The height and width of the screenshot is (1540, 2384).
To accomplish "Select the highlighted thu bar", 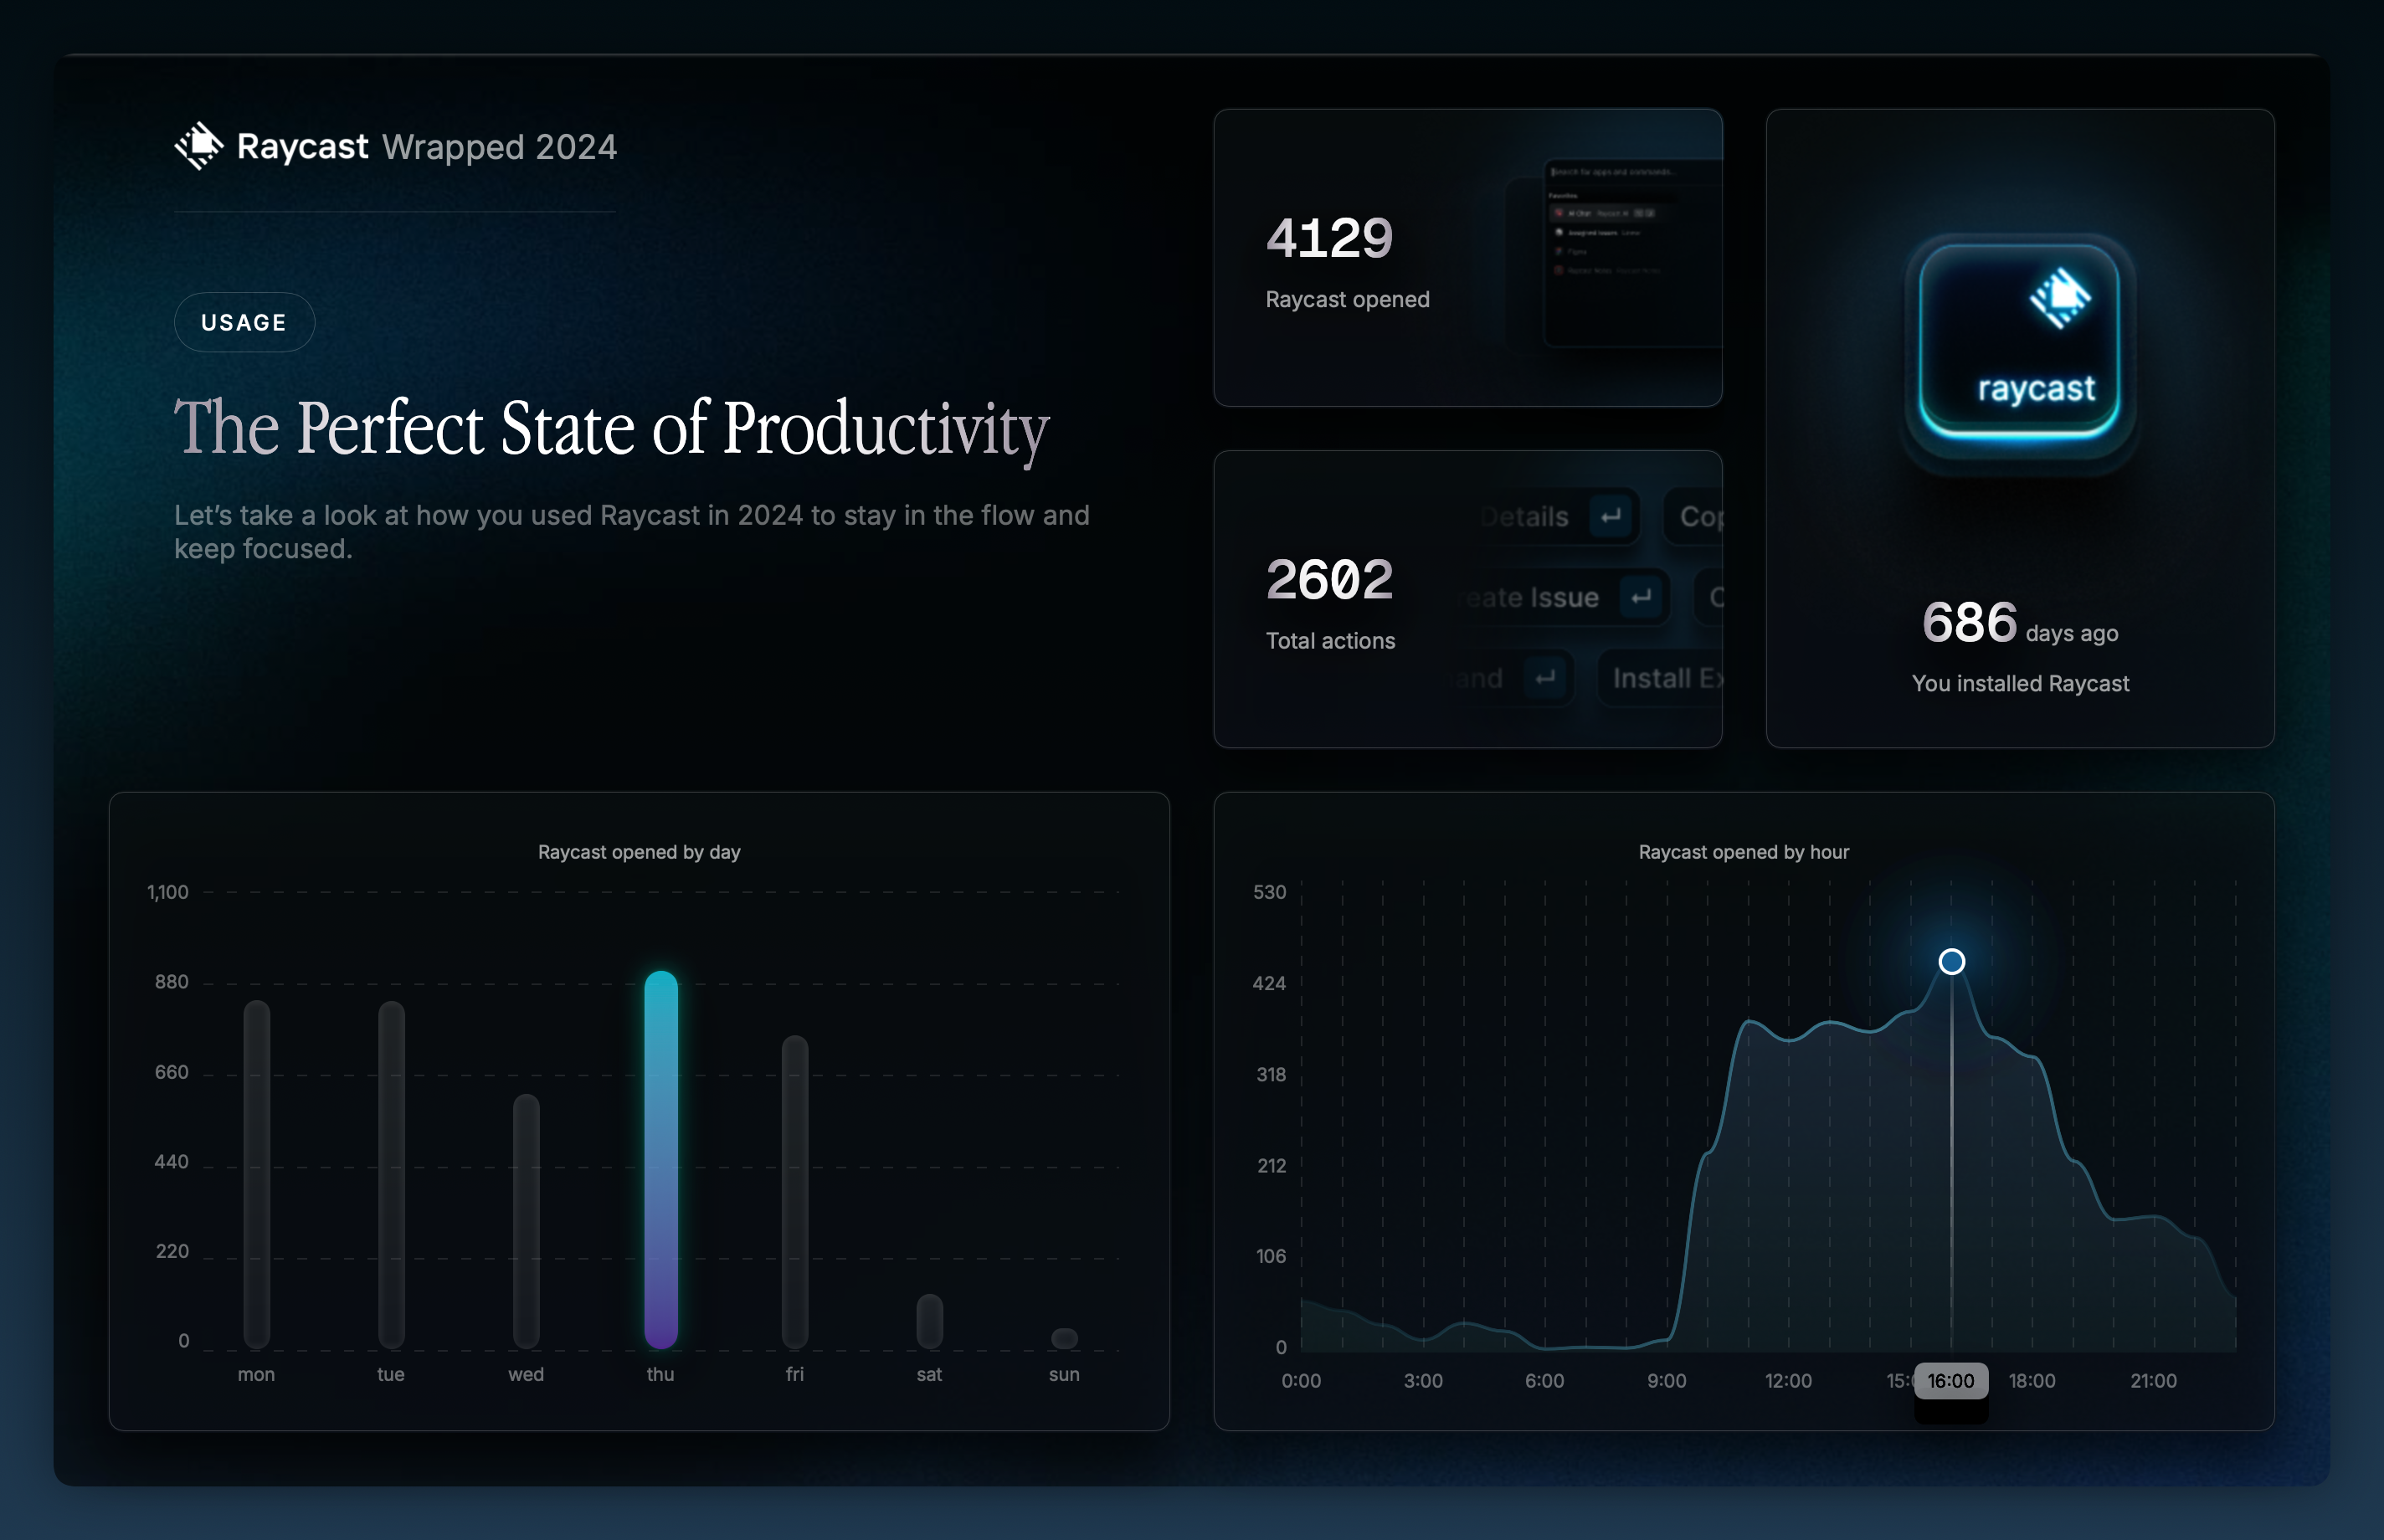I will (x=661, y=1160).
